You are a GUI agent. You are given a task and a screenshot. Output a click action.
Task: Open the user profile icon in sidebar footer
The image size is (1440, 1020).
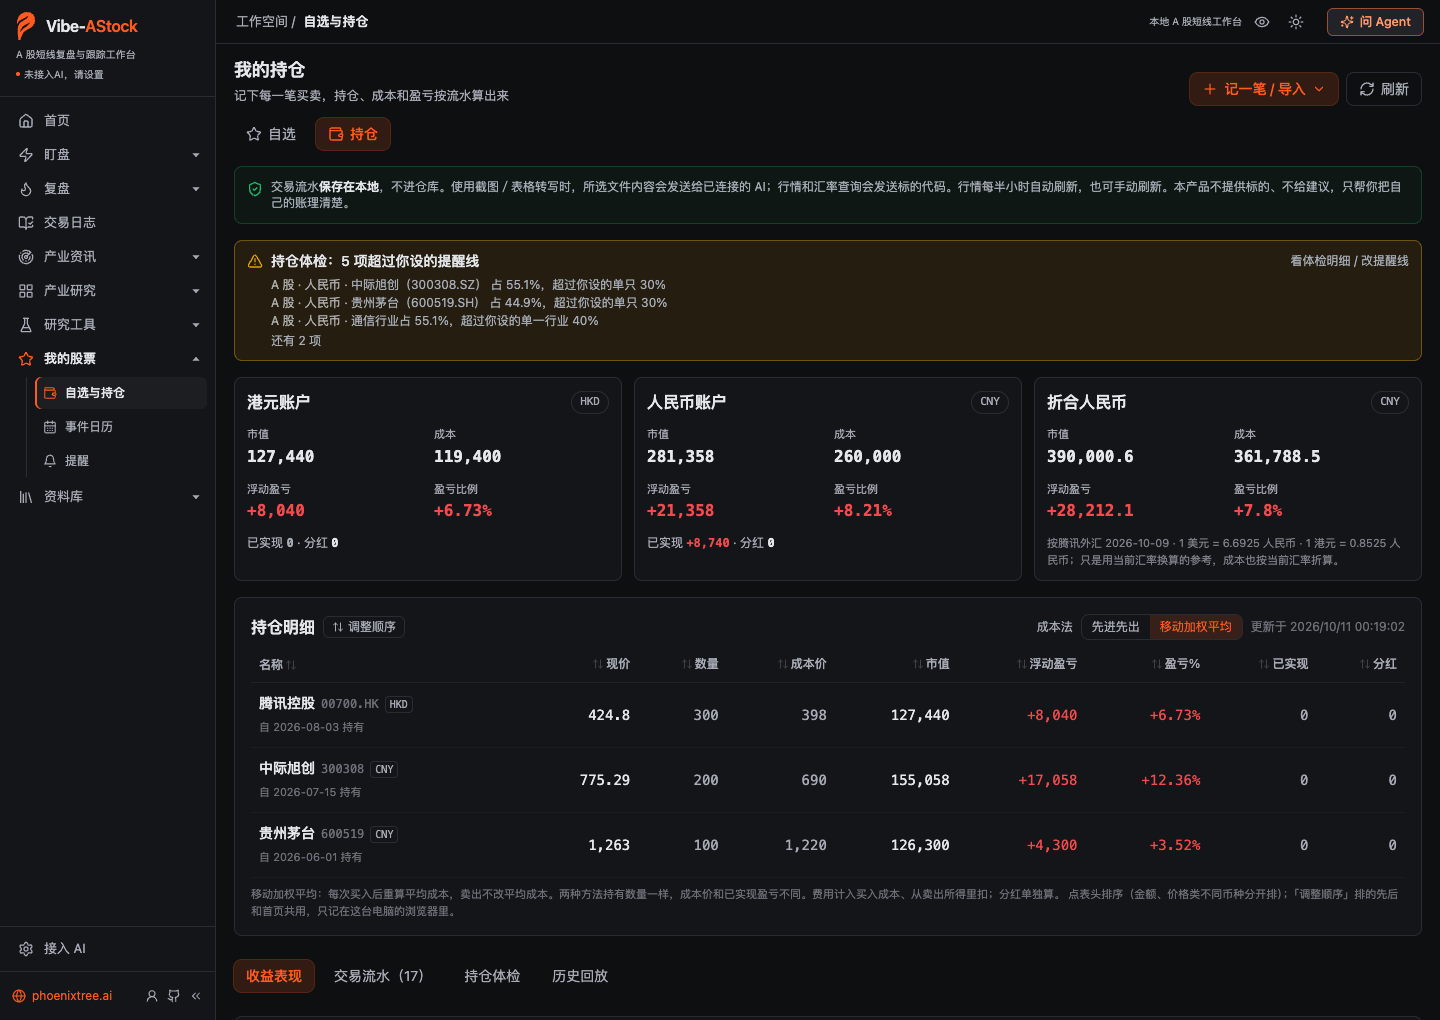click(152, 996)
